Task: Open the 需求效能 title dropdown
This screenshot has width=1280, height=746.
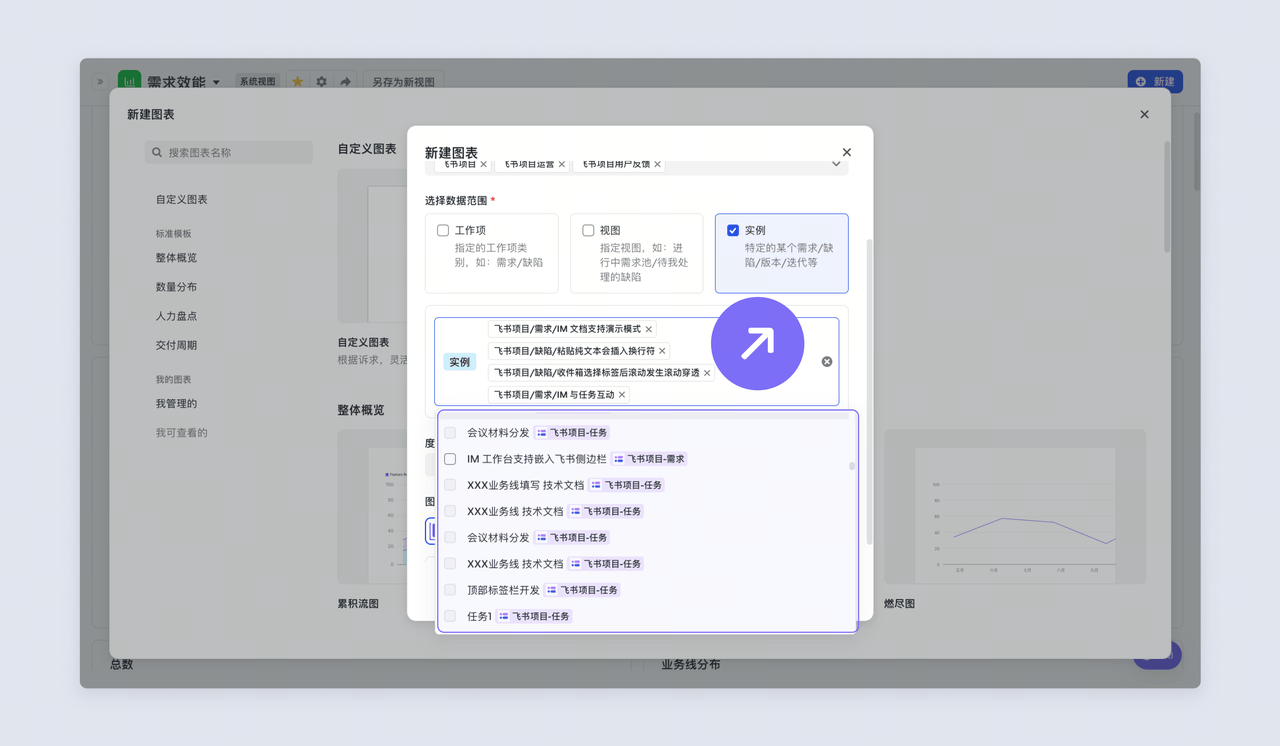Action: pyautogui.click(x=216, y=82)
